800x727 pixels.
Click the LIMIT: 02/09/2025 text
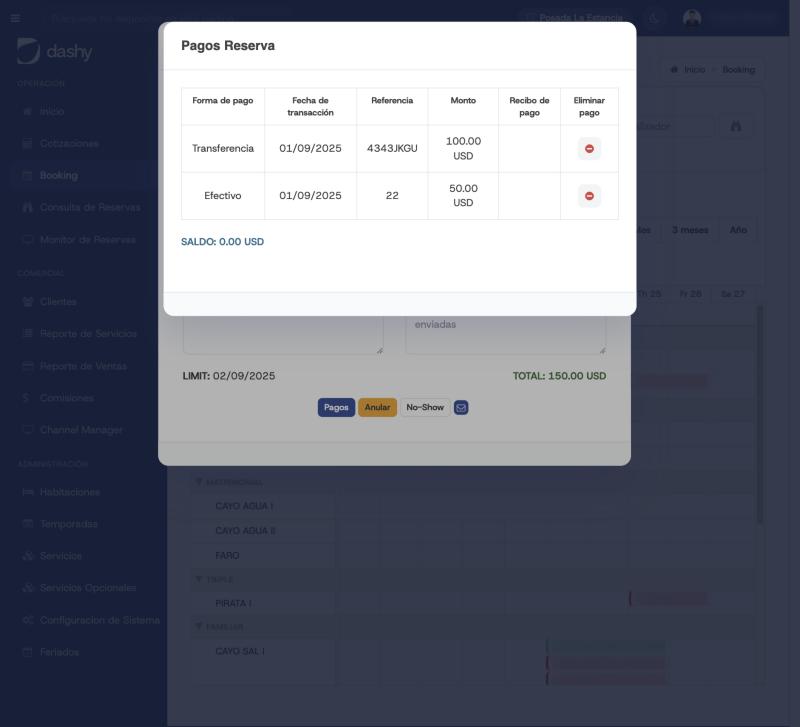pyautogui.click(x=229, y=376)
